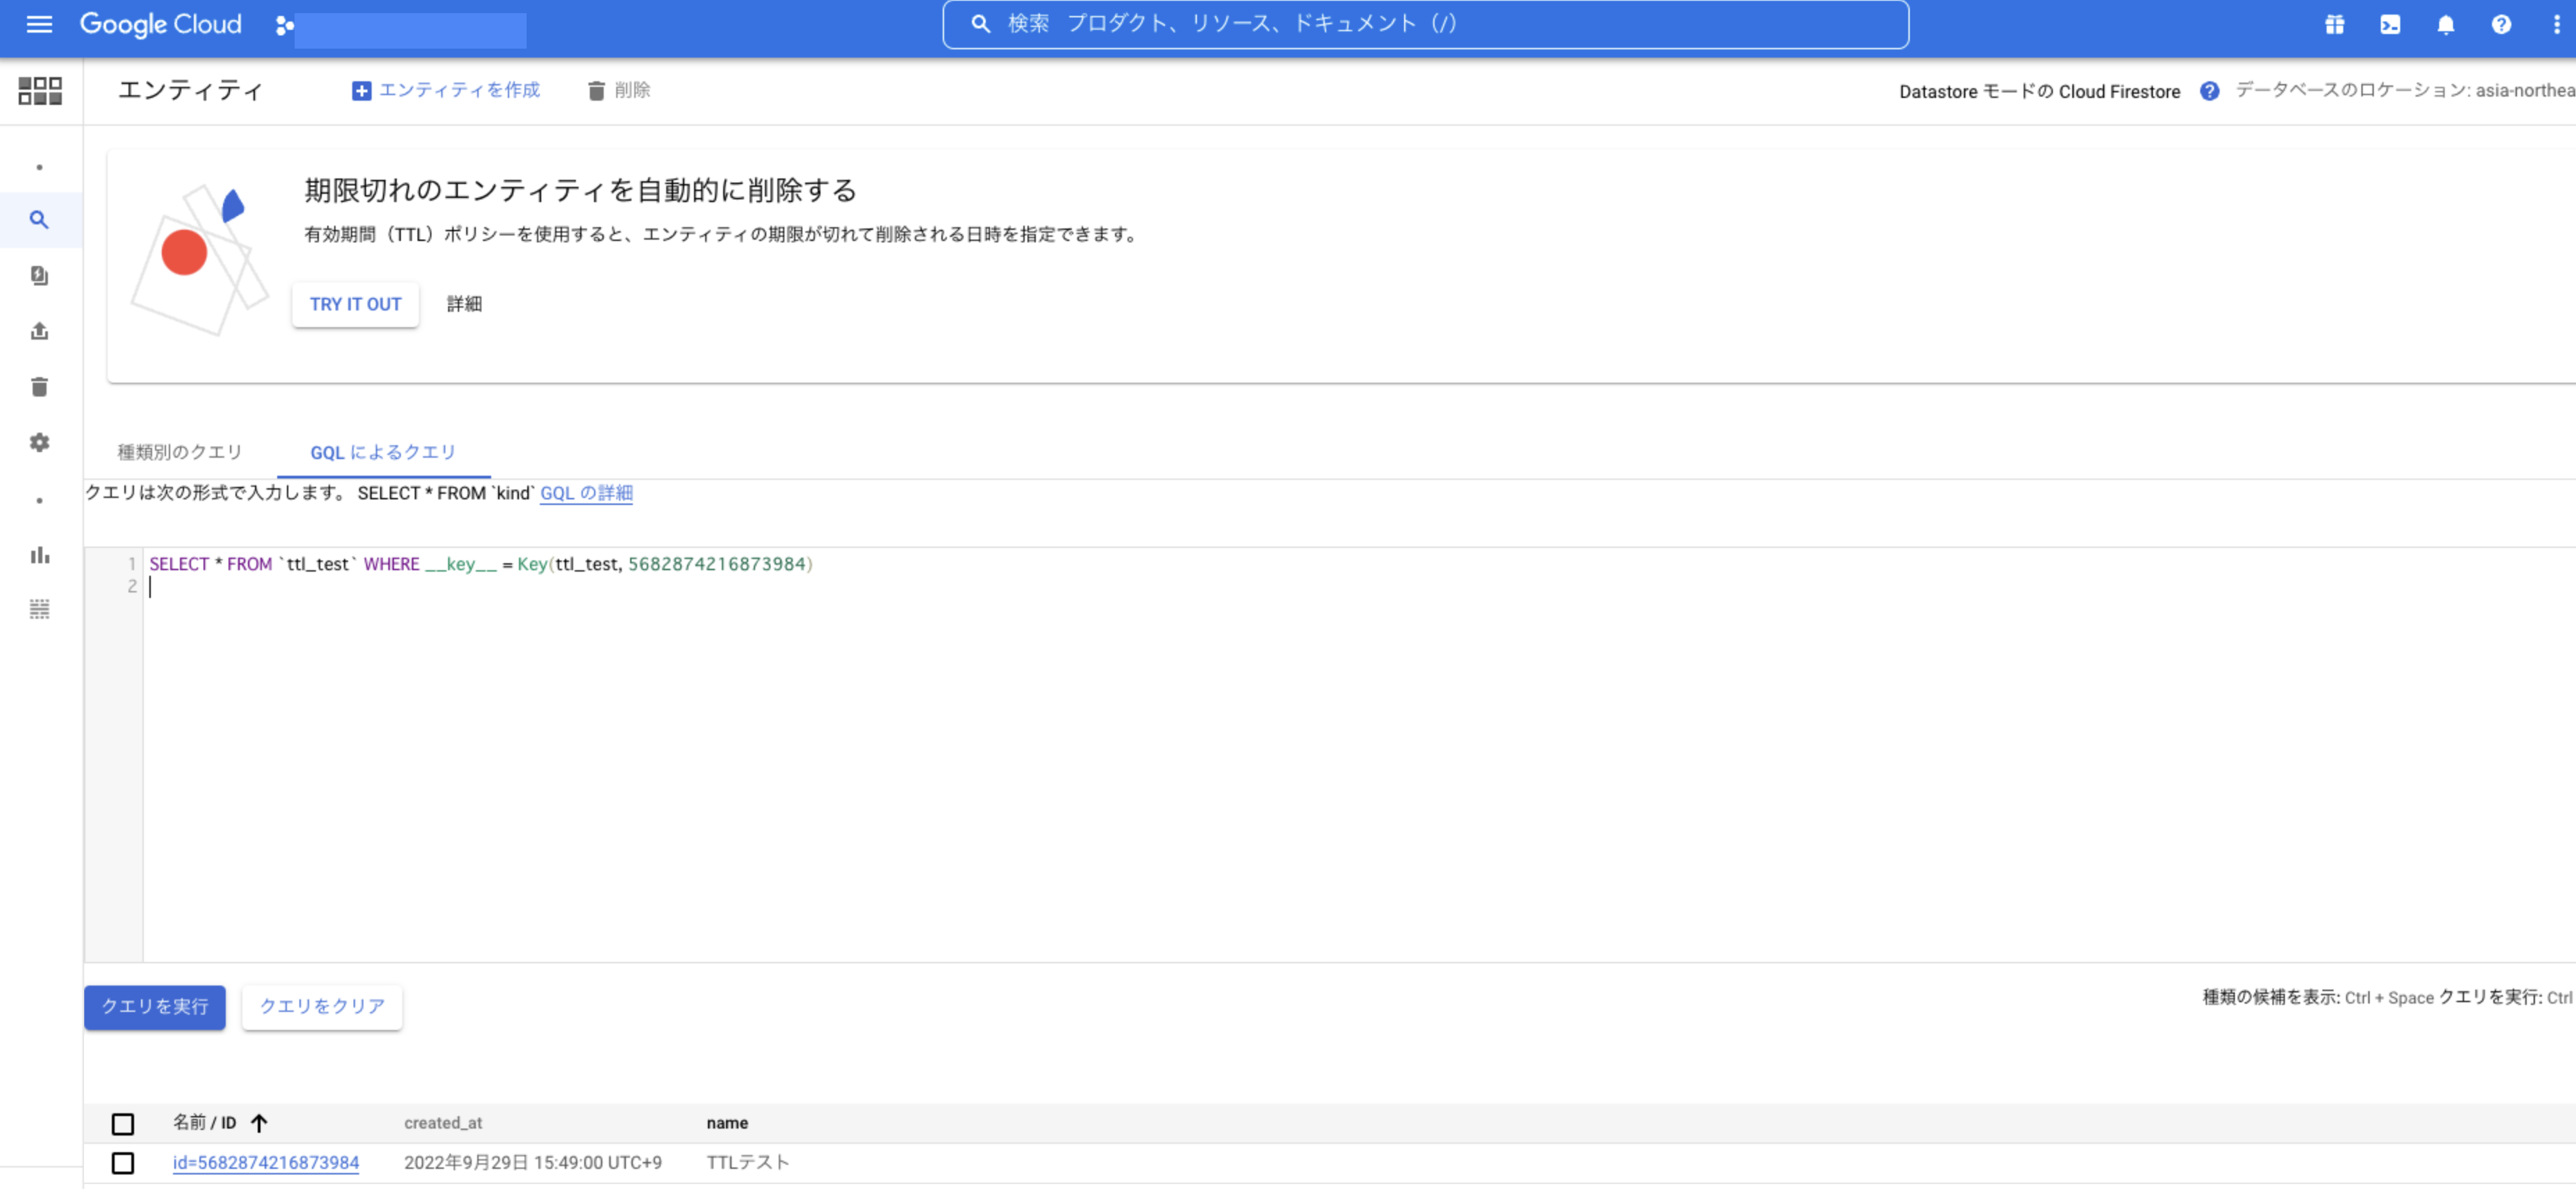The image size is (2576, 1189).
Task: Select the GQL によるクエリ tab
Action: click(x=383, y=452)
